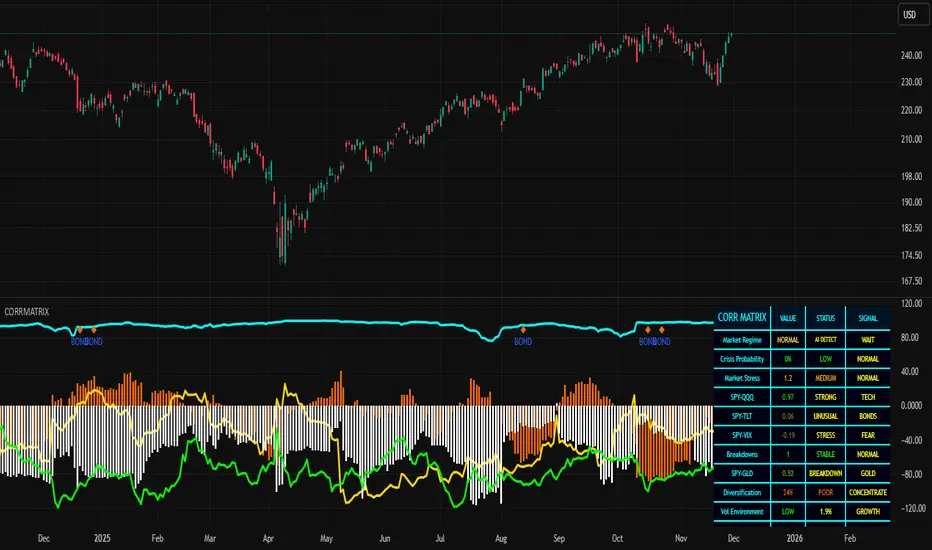932x550 pixels.
Task: Click the 240.00 price scale label
Action: 911,55
